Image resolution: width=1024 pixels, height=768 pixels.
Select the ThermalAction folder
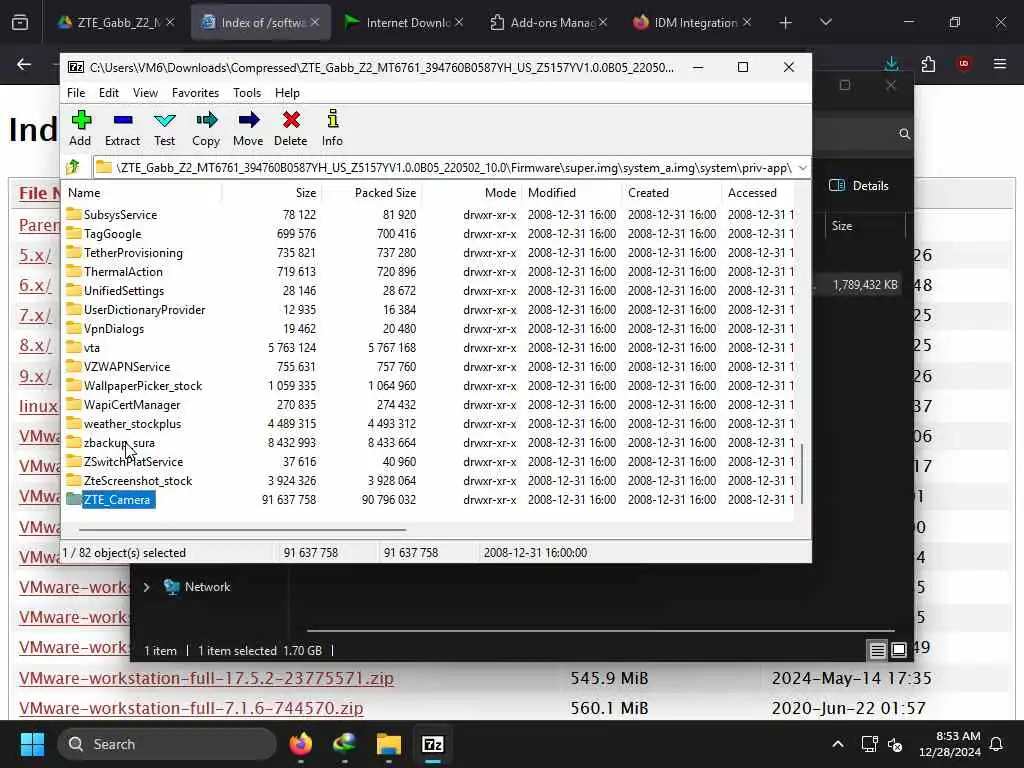(123, 271)
